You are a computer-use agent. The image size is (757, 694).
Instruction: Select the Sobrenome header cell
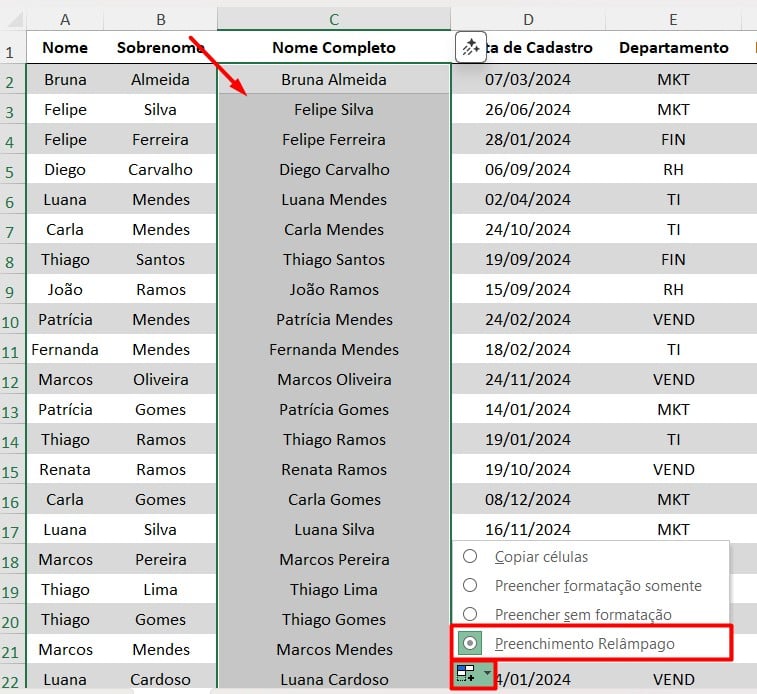click(x=160, y=48)
